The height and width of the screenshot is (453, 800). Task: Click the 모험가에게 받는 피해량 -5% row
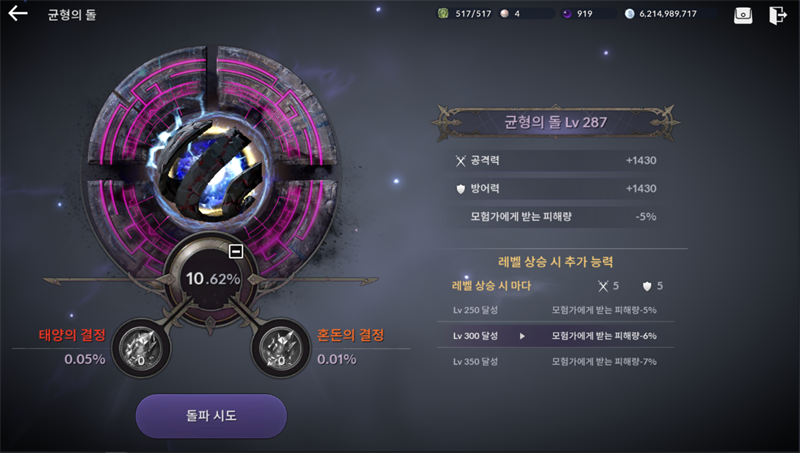tap(555, 217)
